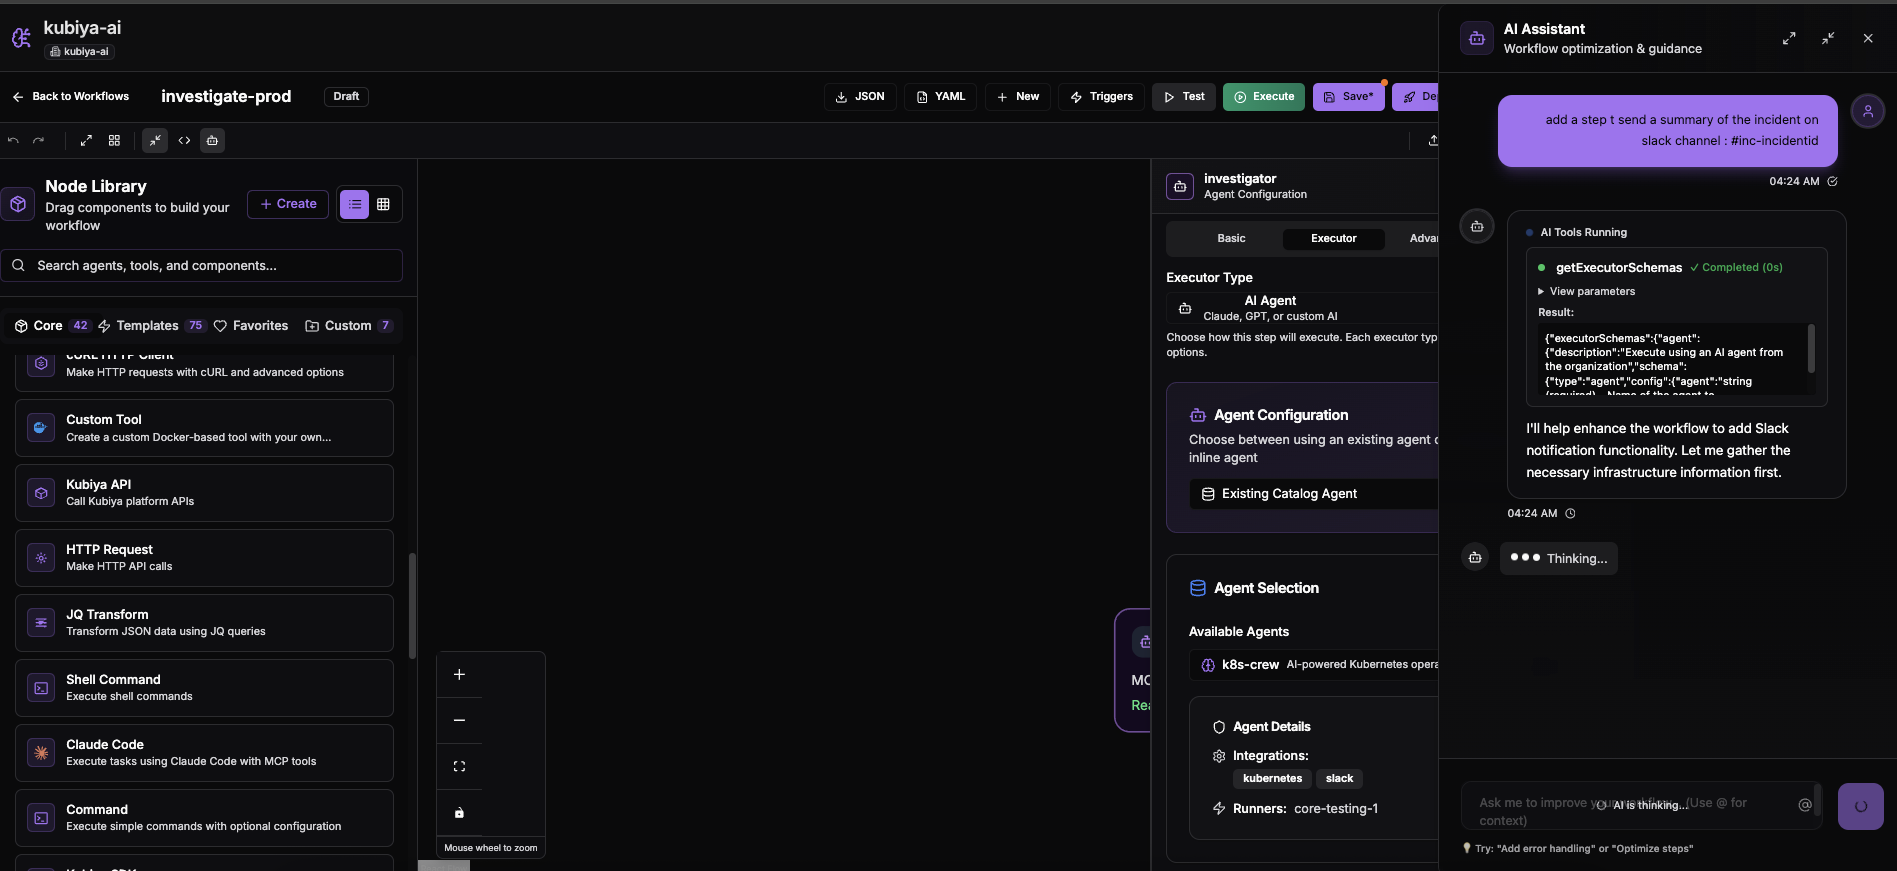Screen dimensions: 1897x871
Task: Switch Node Library to grid view
Action: 383,204
